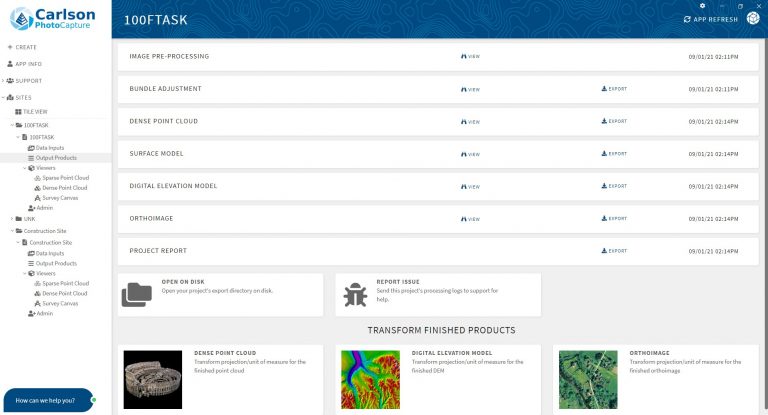The image size is (768, 415).
Task: Expand the Support section in sidebar
Action: click(x=6, y=80)
